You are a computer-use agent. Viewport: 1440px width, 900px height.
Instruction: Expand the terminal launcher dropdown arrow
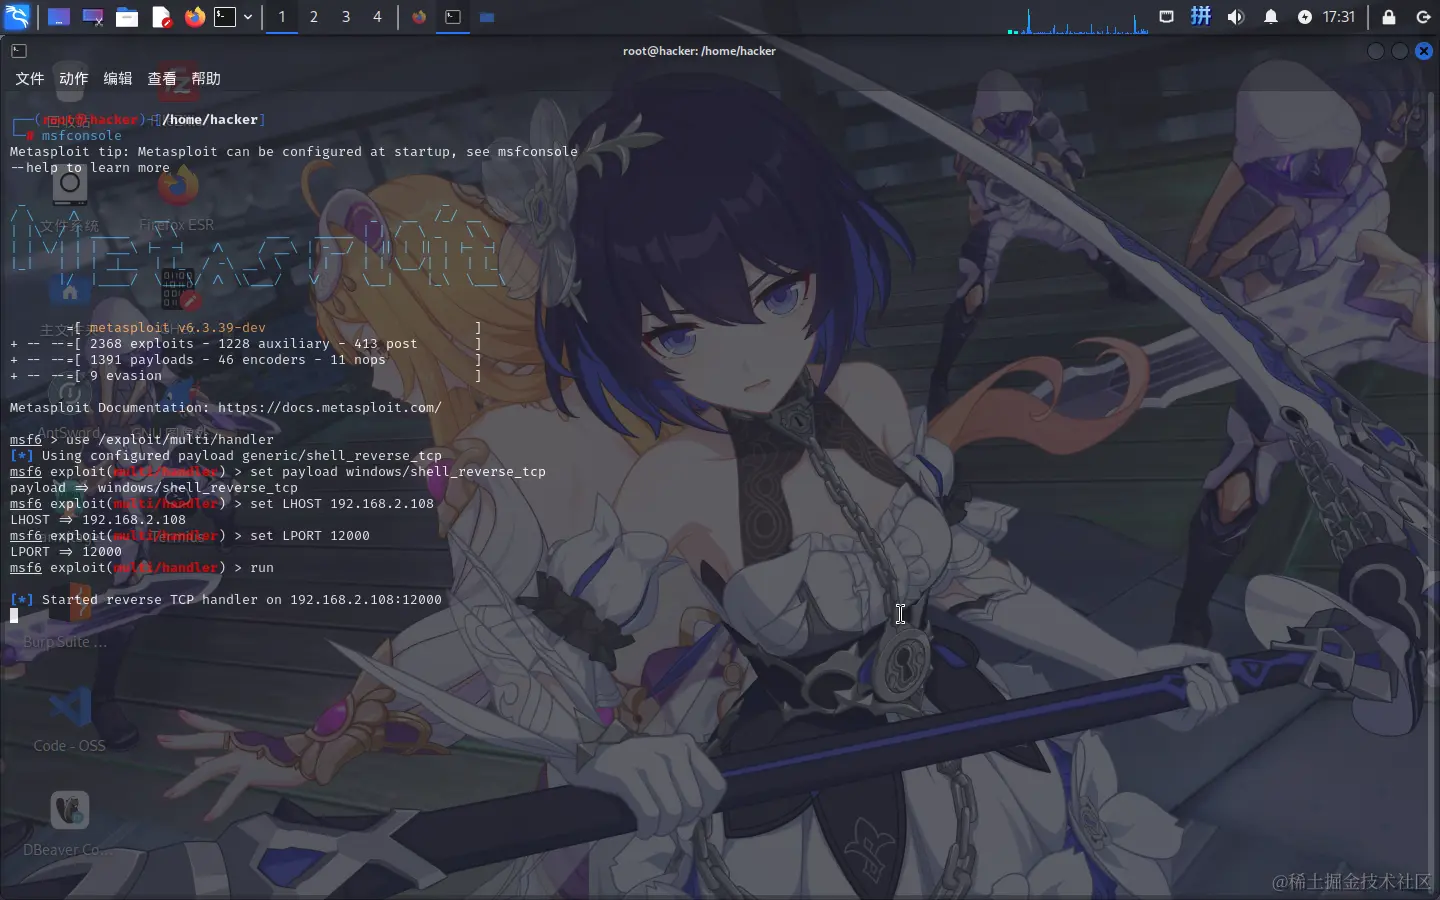click(248, 17)
